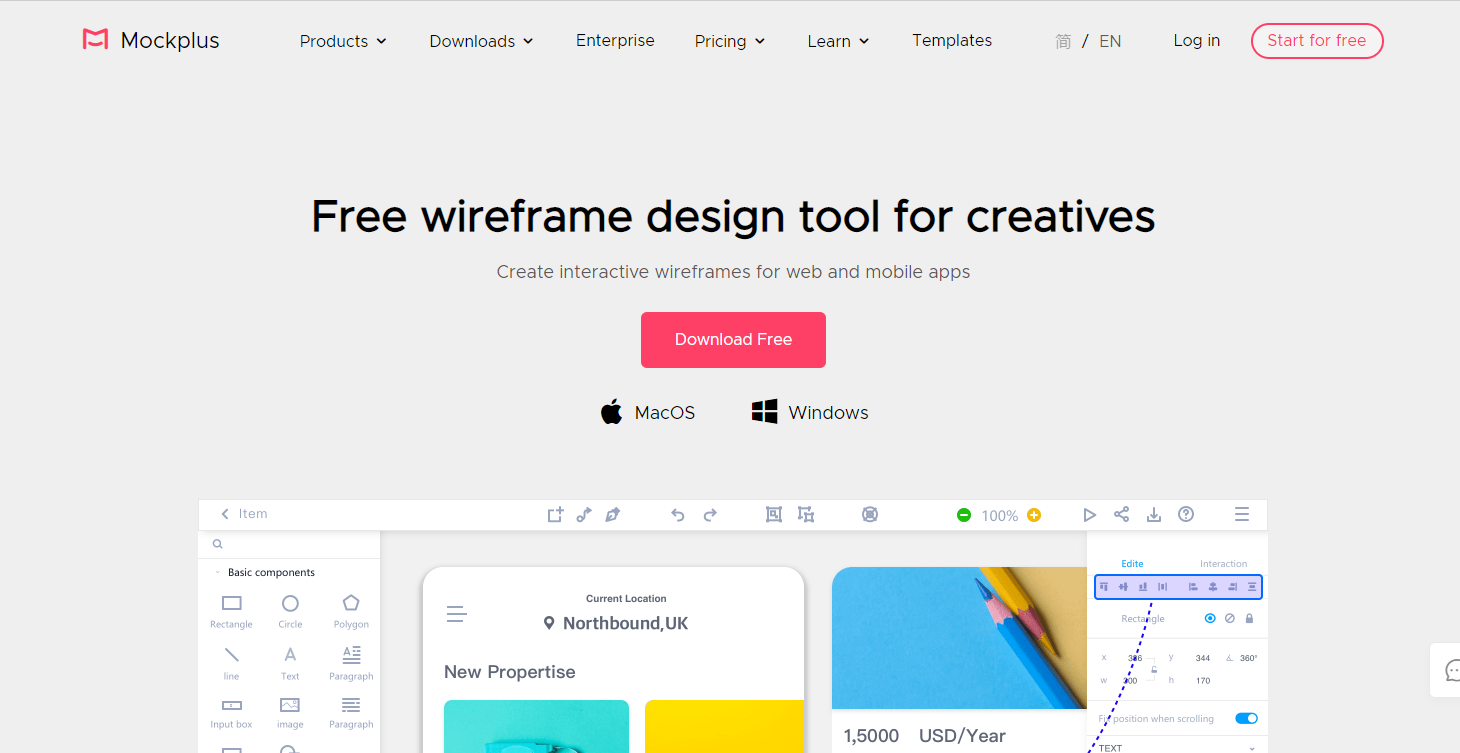Click the group objects icon

(773, 514)
